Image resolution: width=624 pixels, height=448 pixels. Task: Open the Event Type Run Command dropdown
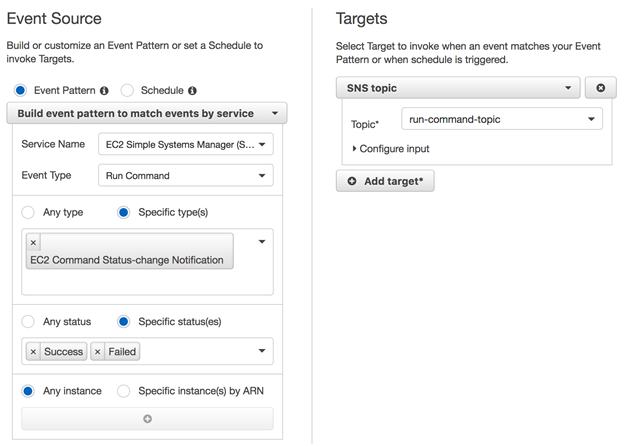point(186,175)
